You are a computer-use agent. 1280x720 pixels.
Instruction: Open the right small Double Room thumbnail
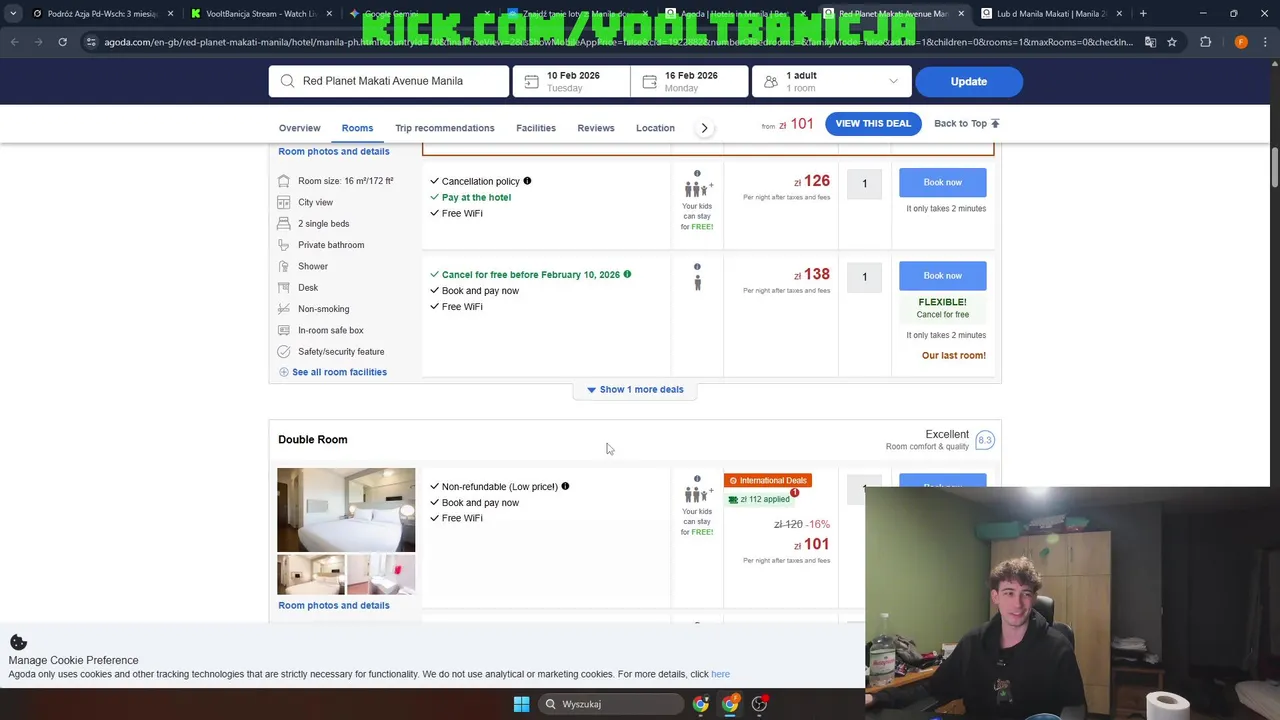(x=381, y=575)
